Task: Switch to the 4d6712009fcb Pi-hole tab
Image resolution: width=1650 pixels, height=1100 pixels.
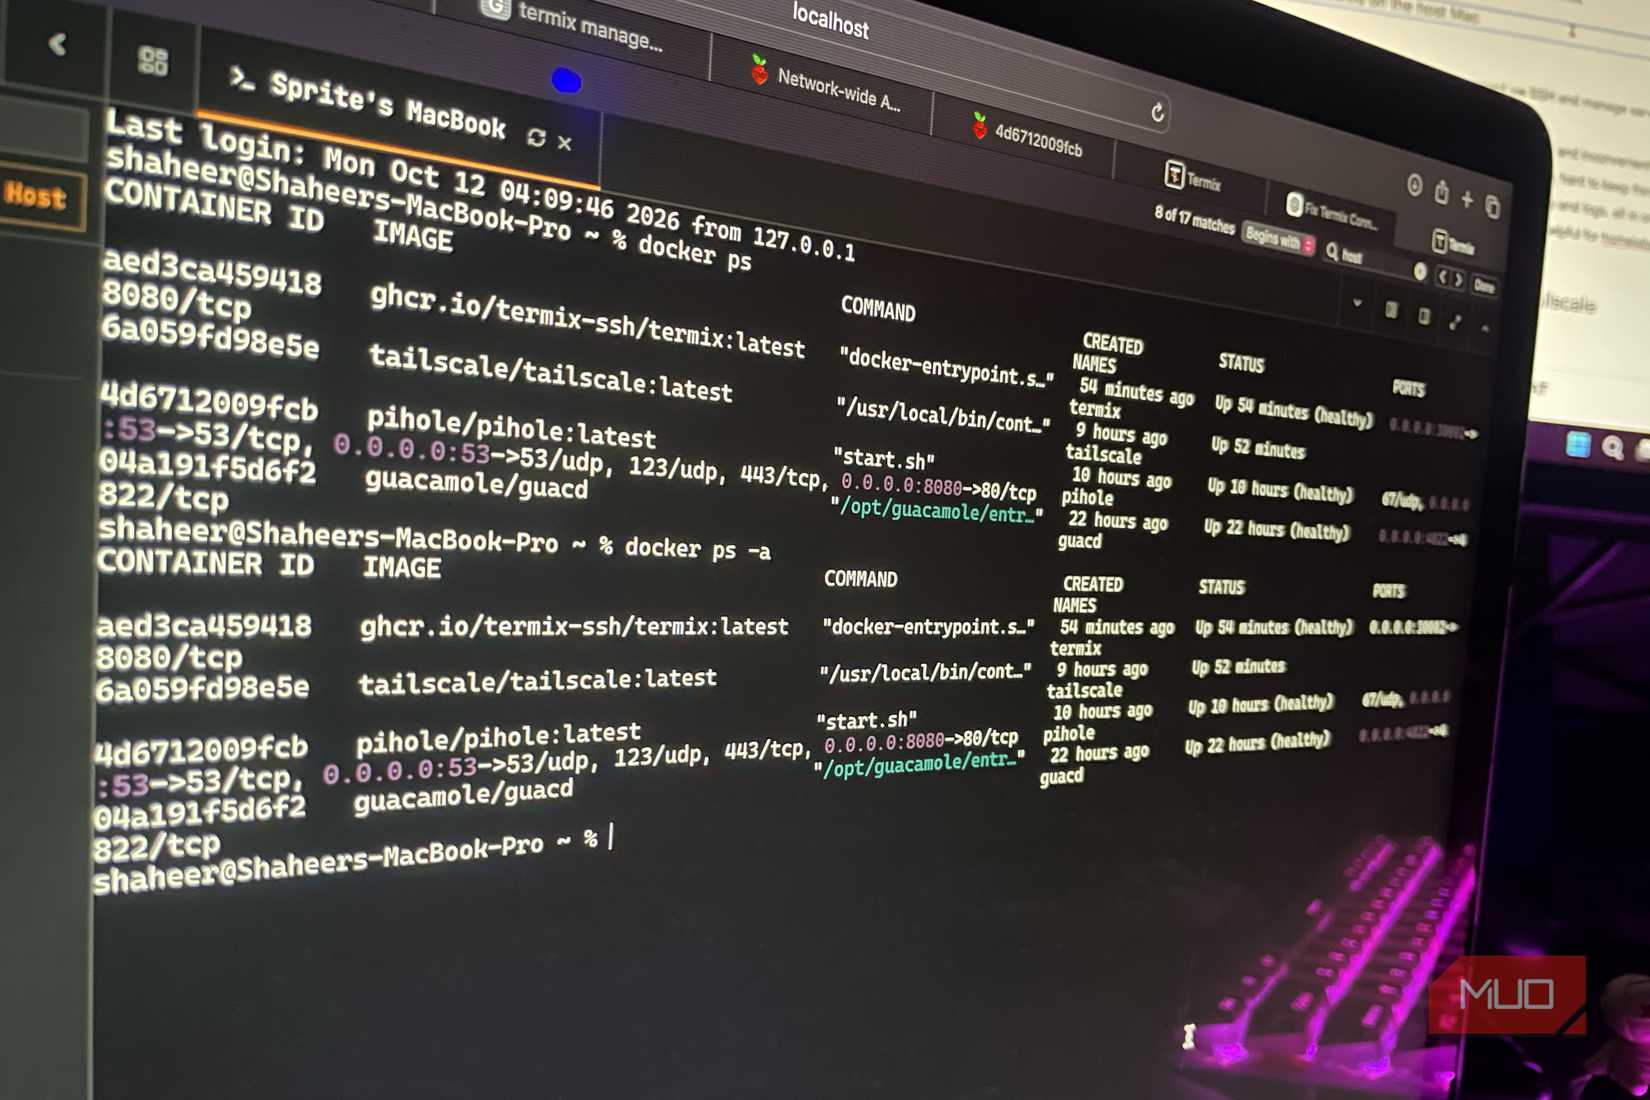Action: [x=1028, y=137]
